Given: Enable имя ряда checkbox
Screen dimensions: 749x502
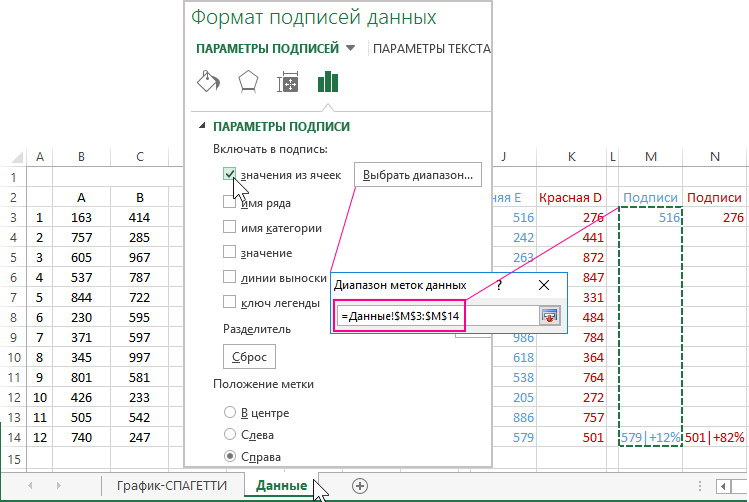Looking at the screenshot, I should pos(229,203).
